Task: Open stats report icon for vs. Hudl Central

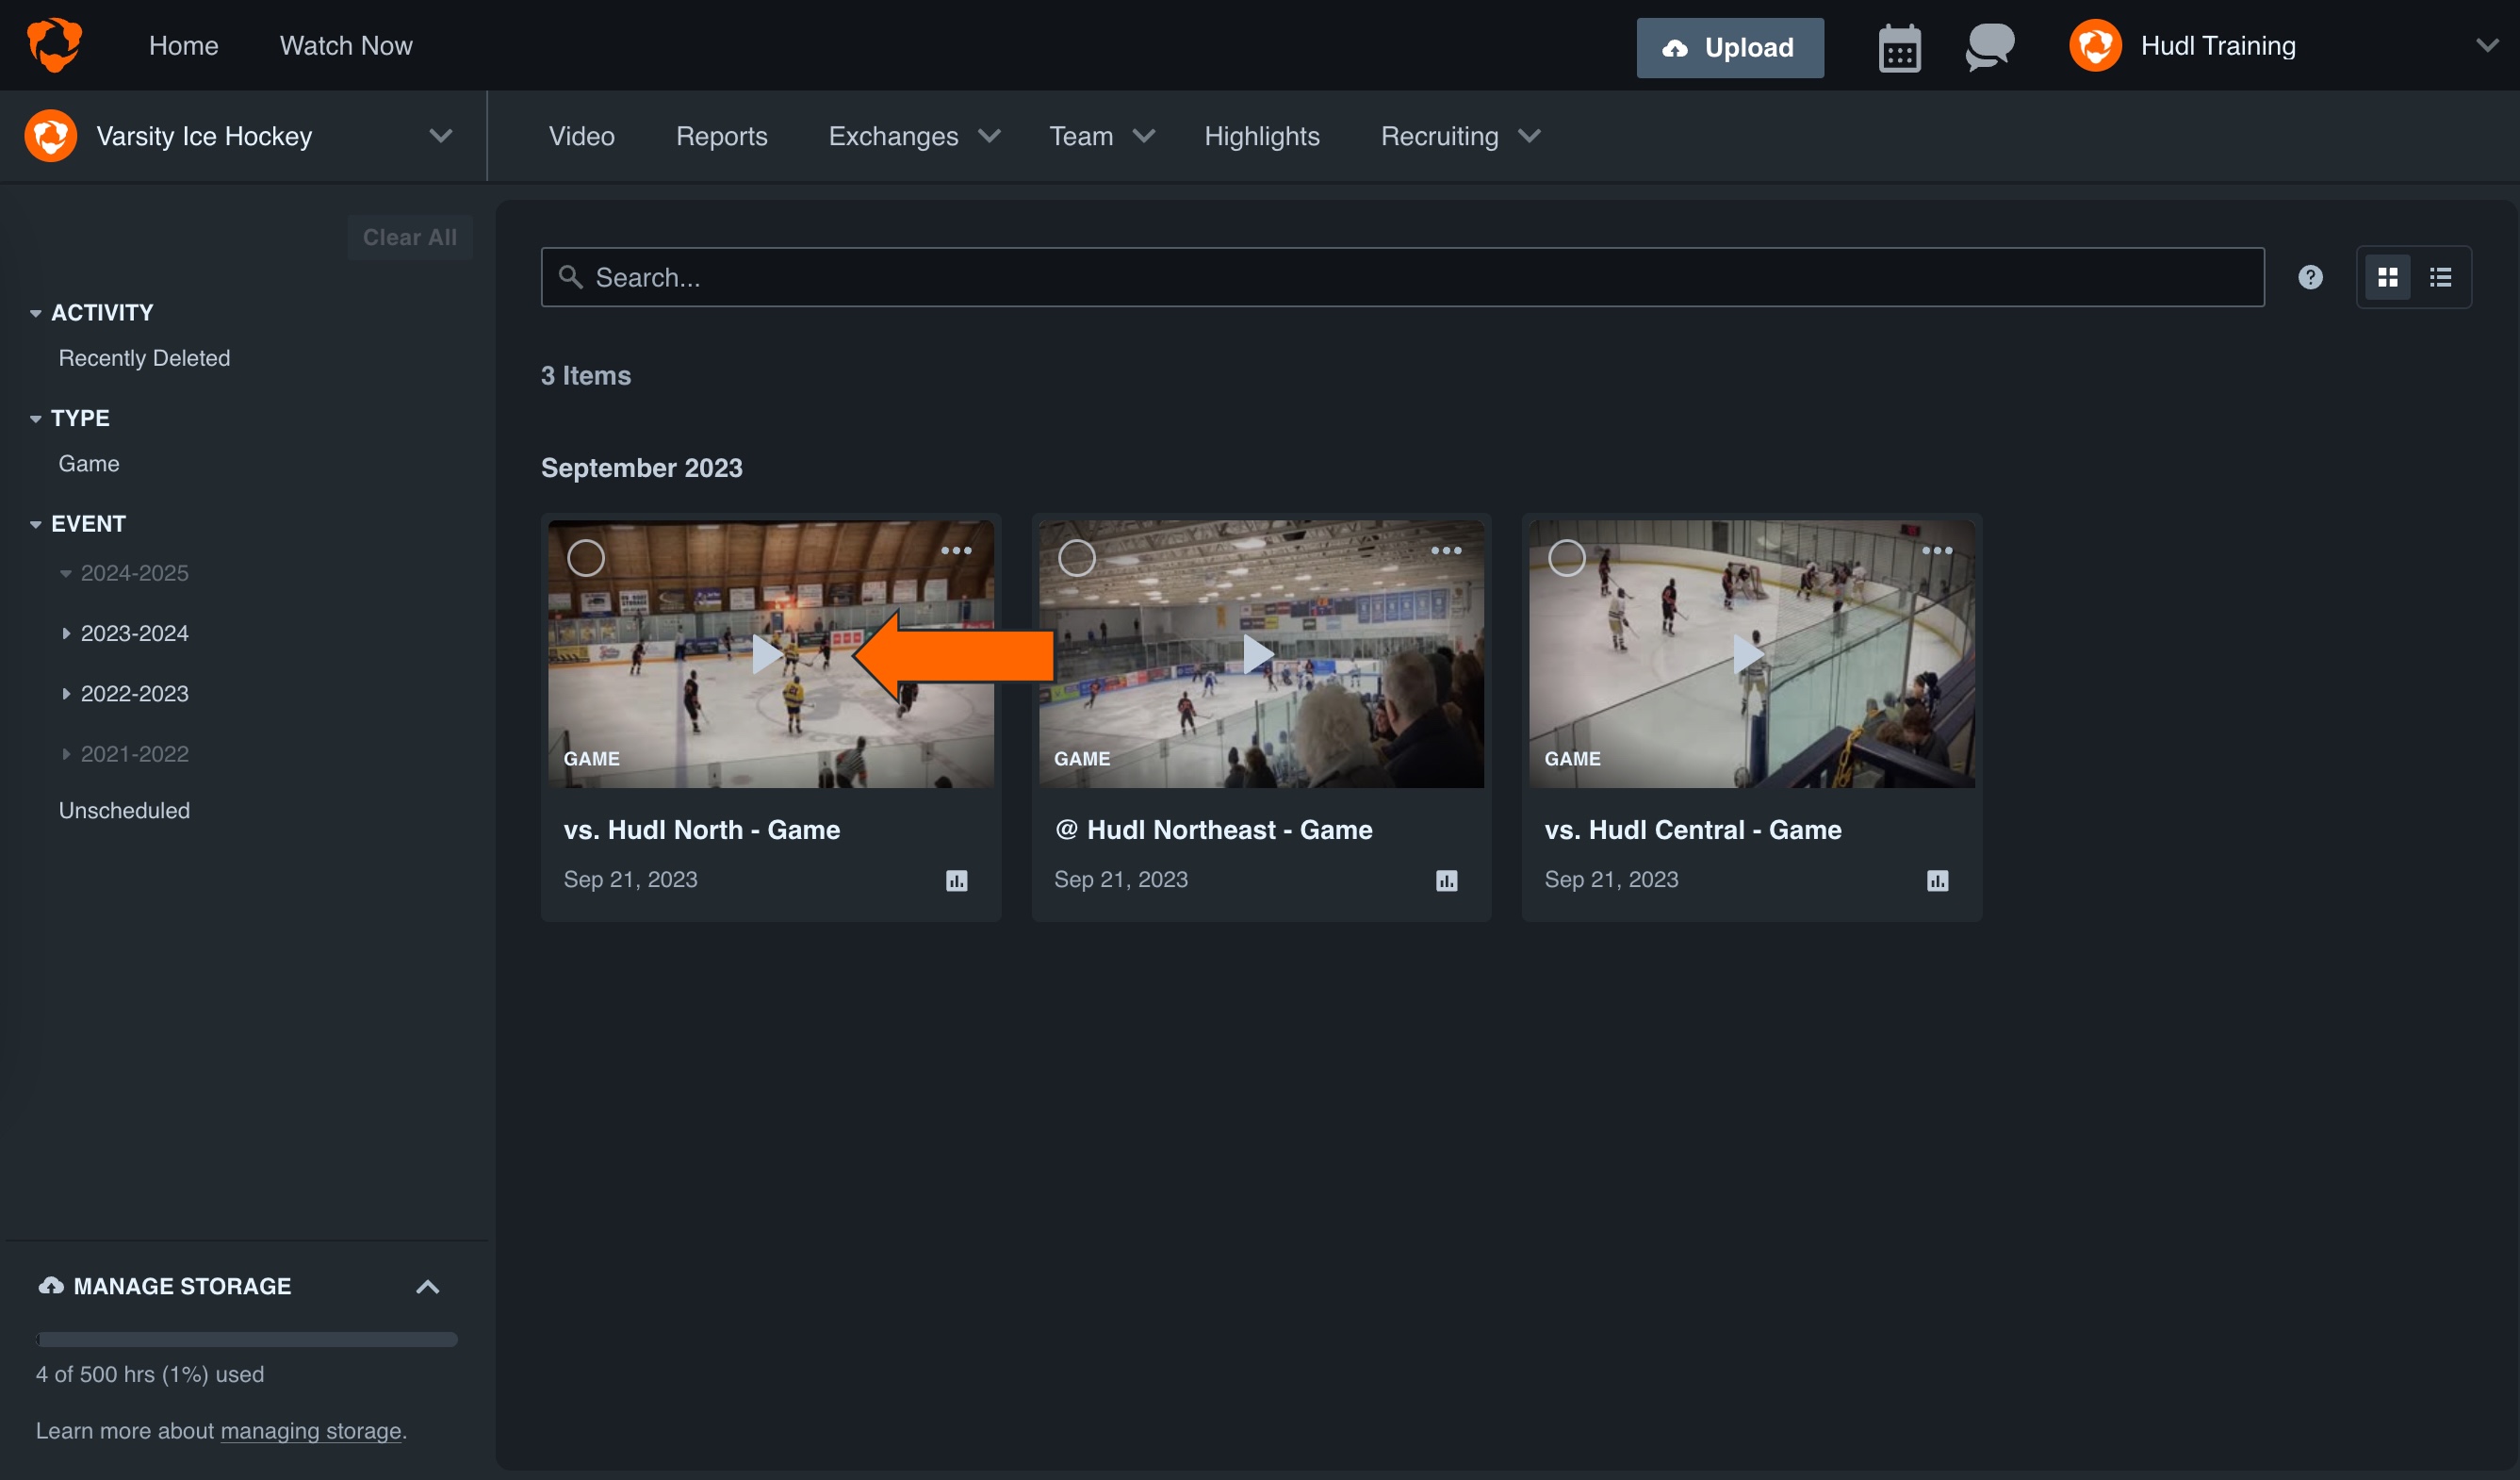Action: point(1938,880)
